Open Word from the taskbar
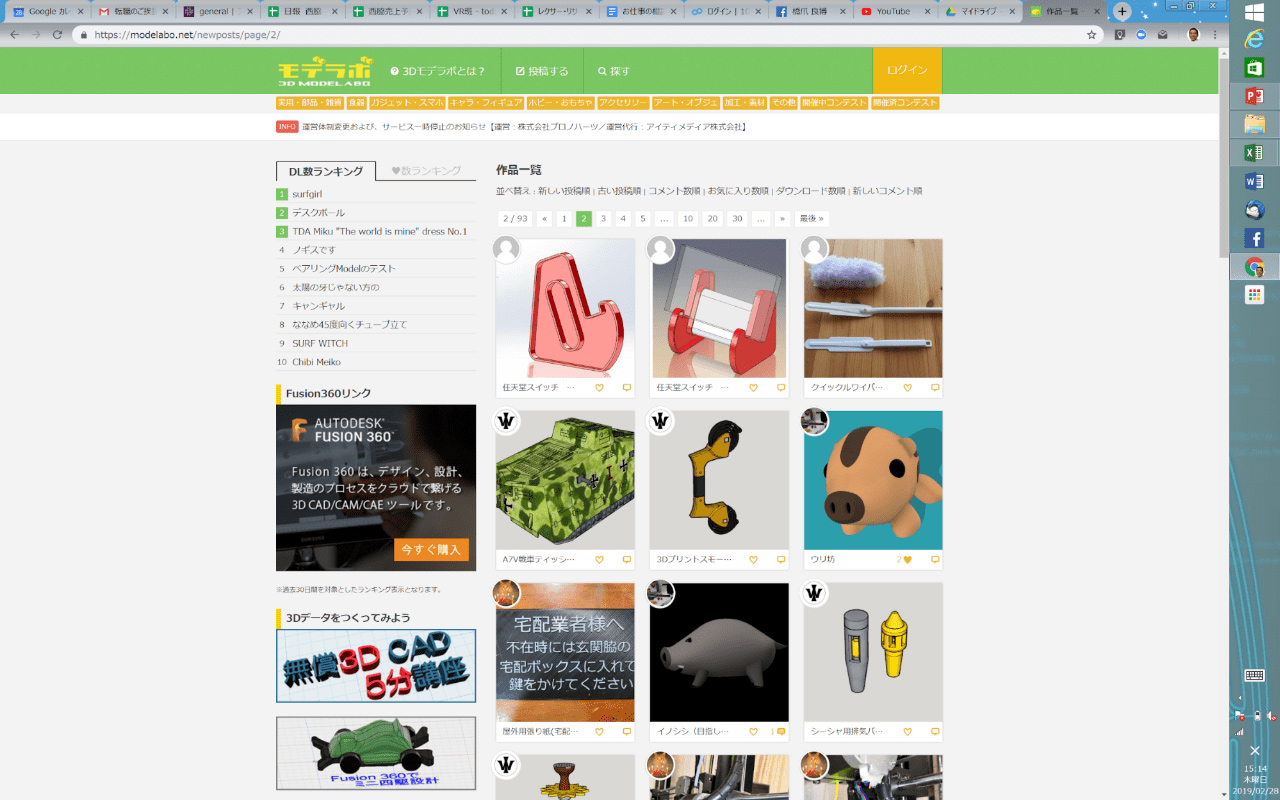Screen dimensions: 1280x800 (x=1254, y=181)
